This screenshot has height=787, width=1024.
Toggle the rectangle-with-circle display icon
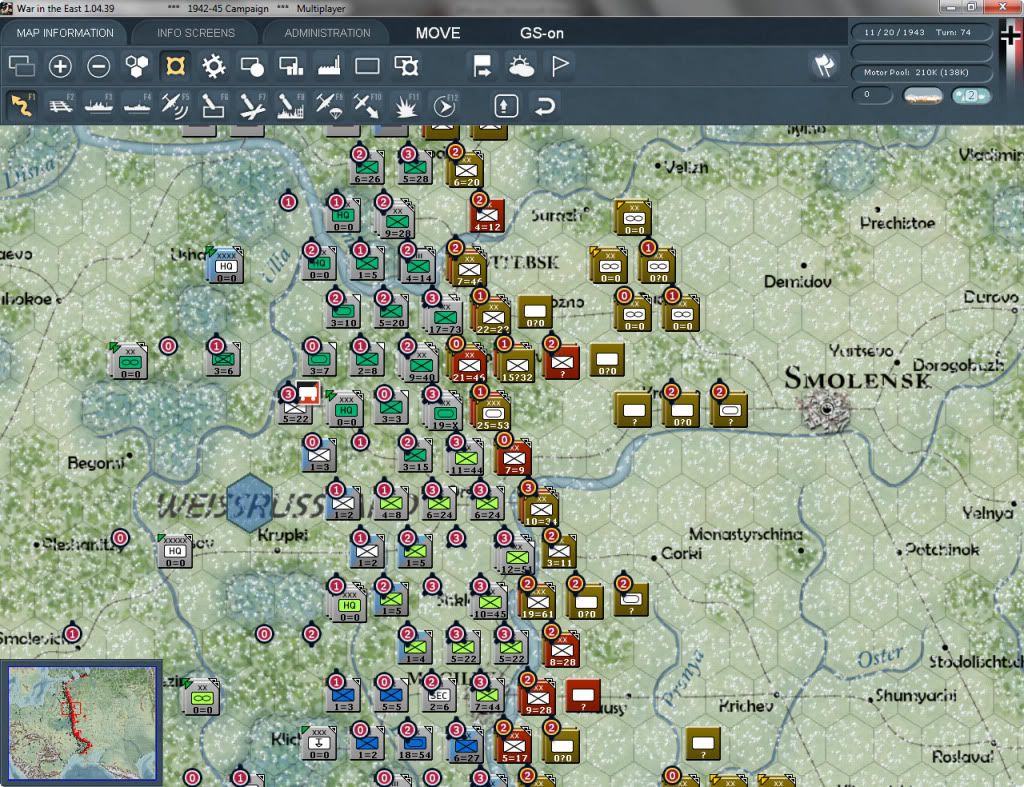click(252, 66)
